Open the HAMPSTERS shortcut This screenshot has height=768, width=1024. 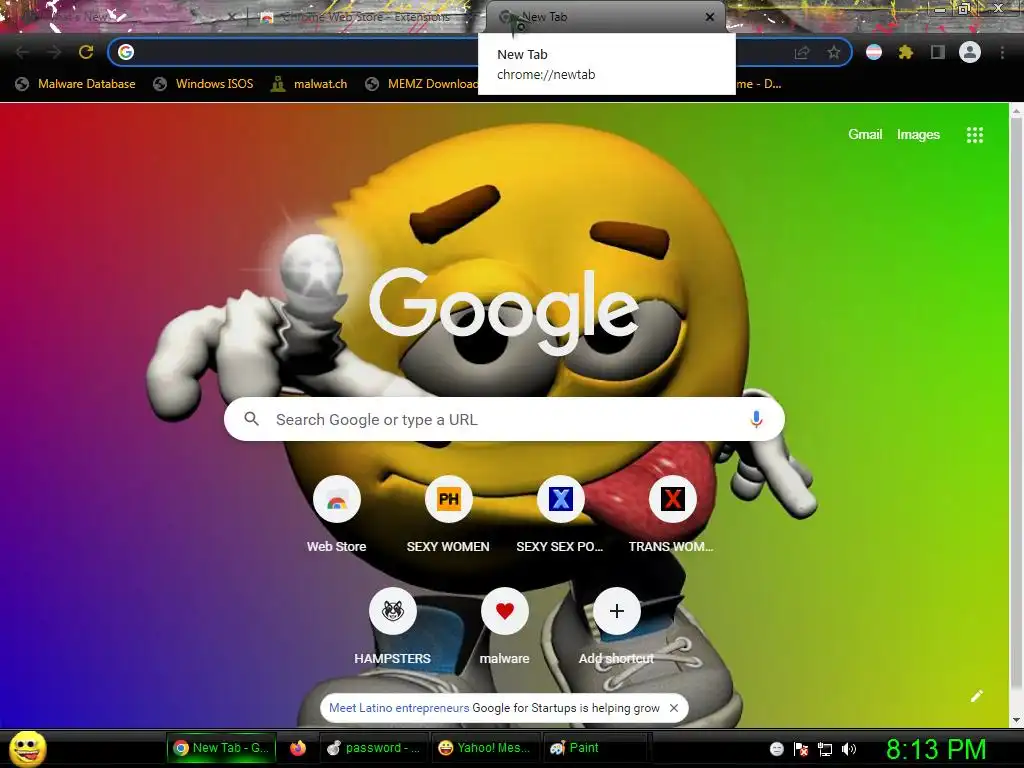[x=392, y=627]
